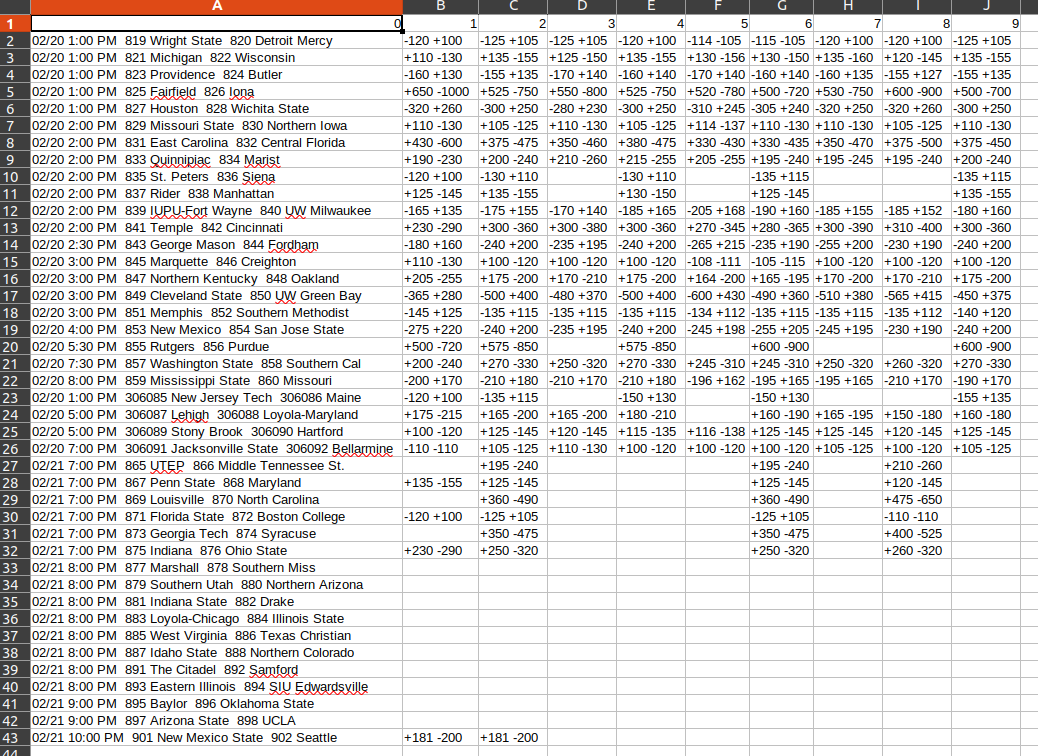Image resolution: width=1038 pixels, height=756 pixels.
Task: Click Georgia Tech row value +400 -525
Action: point(917,534)
